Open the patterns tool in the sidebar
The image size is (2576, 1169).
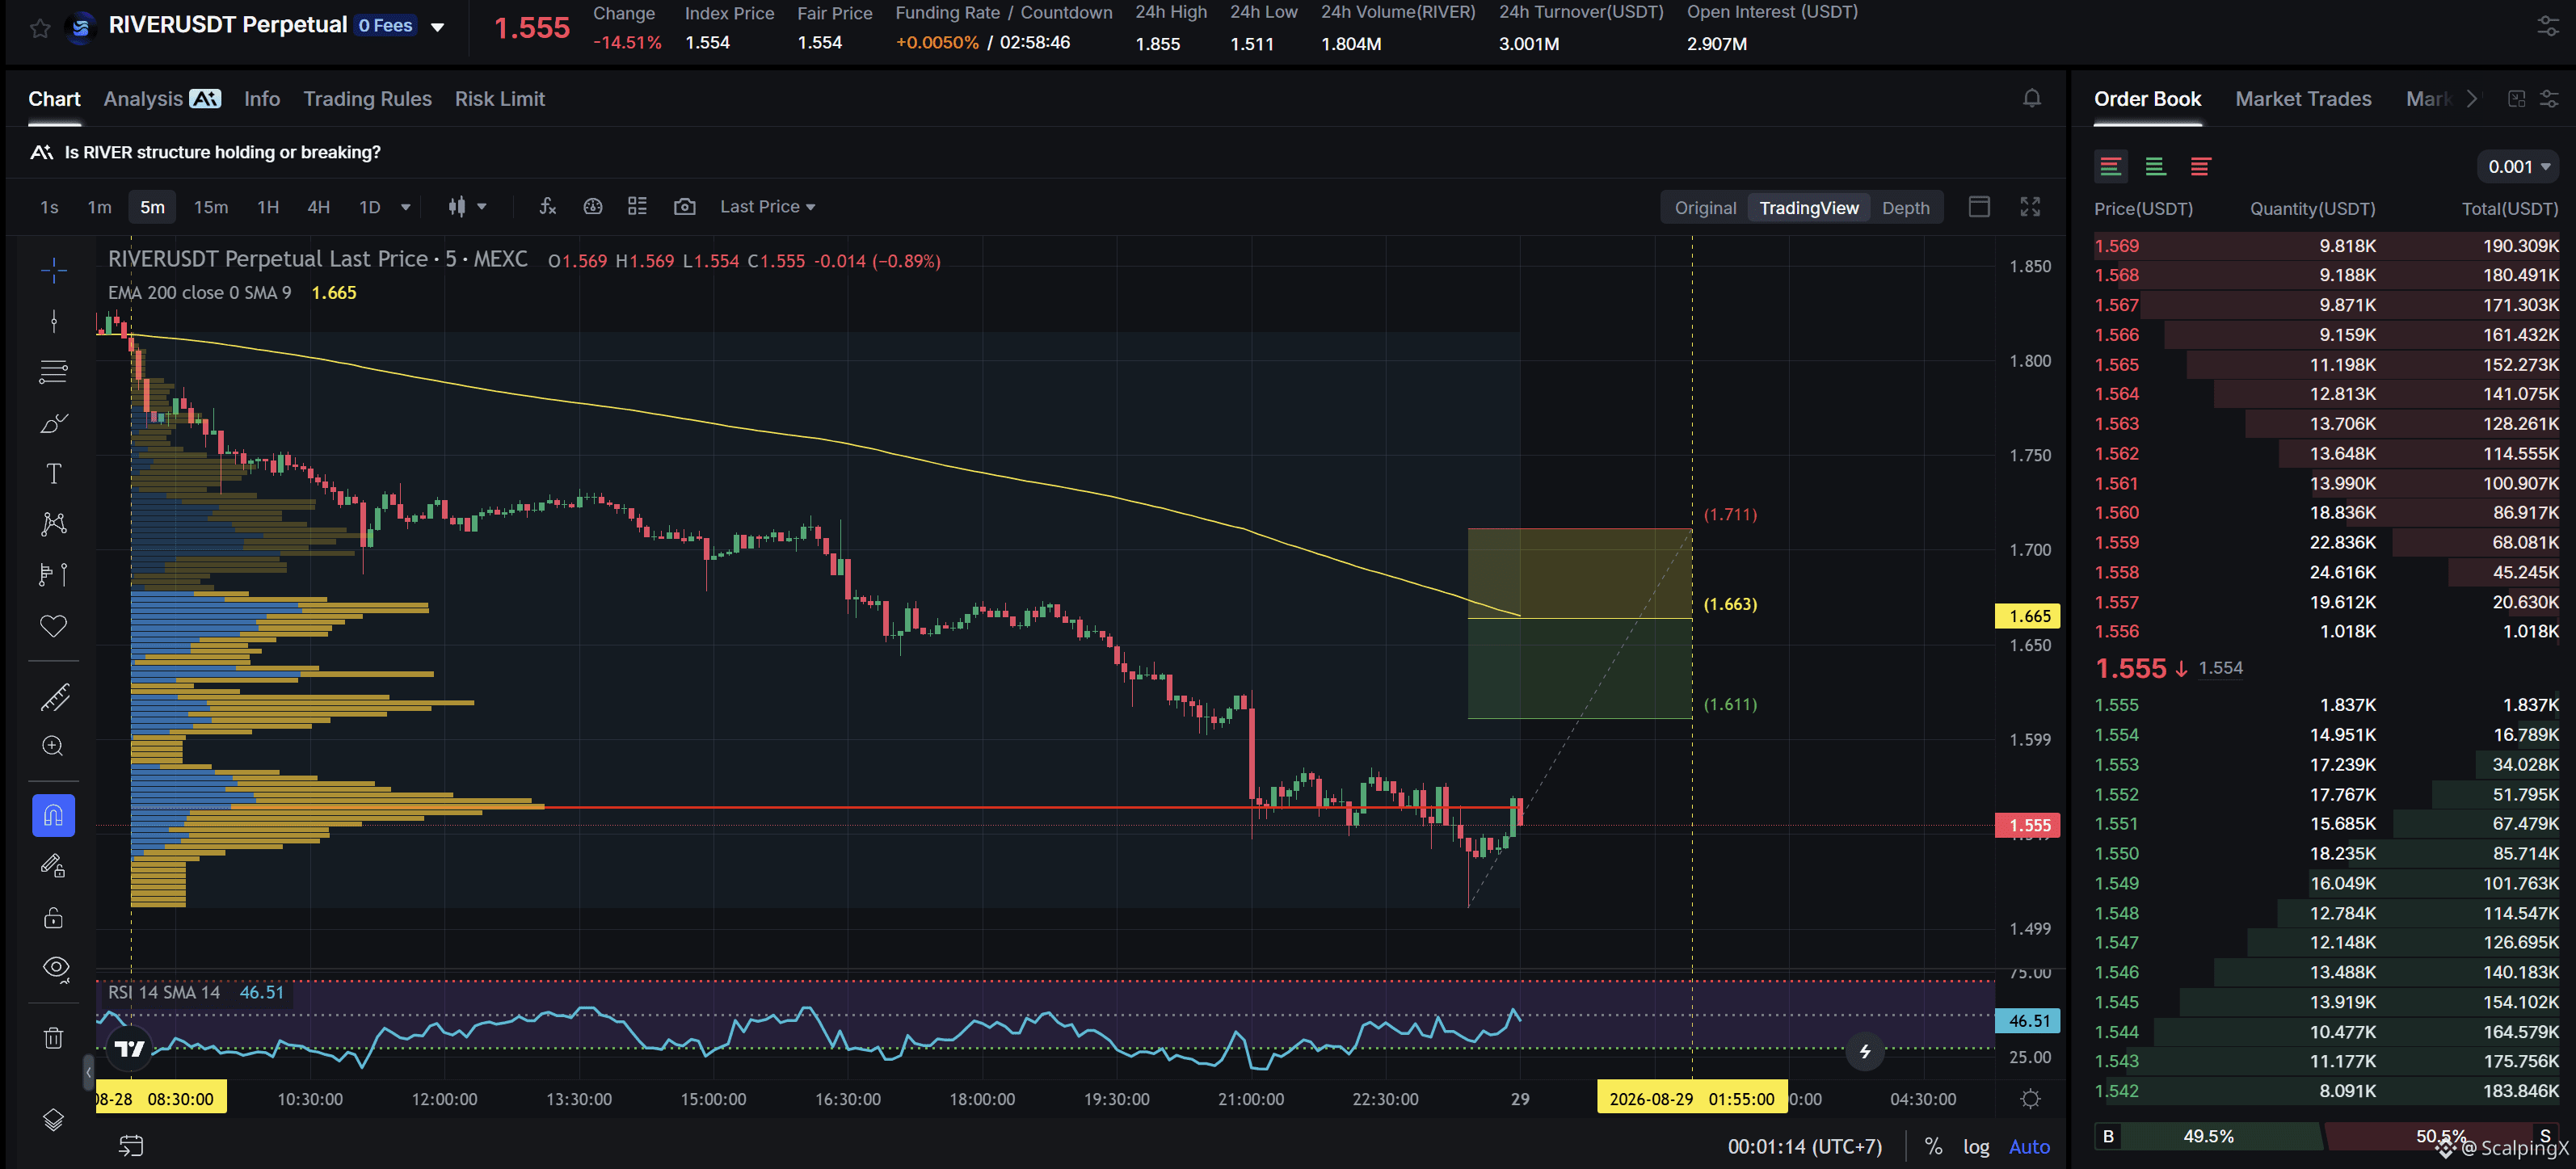coord(54,524)
